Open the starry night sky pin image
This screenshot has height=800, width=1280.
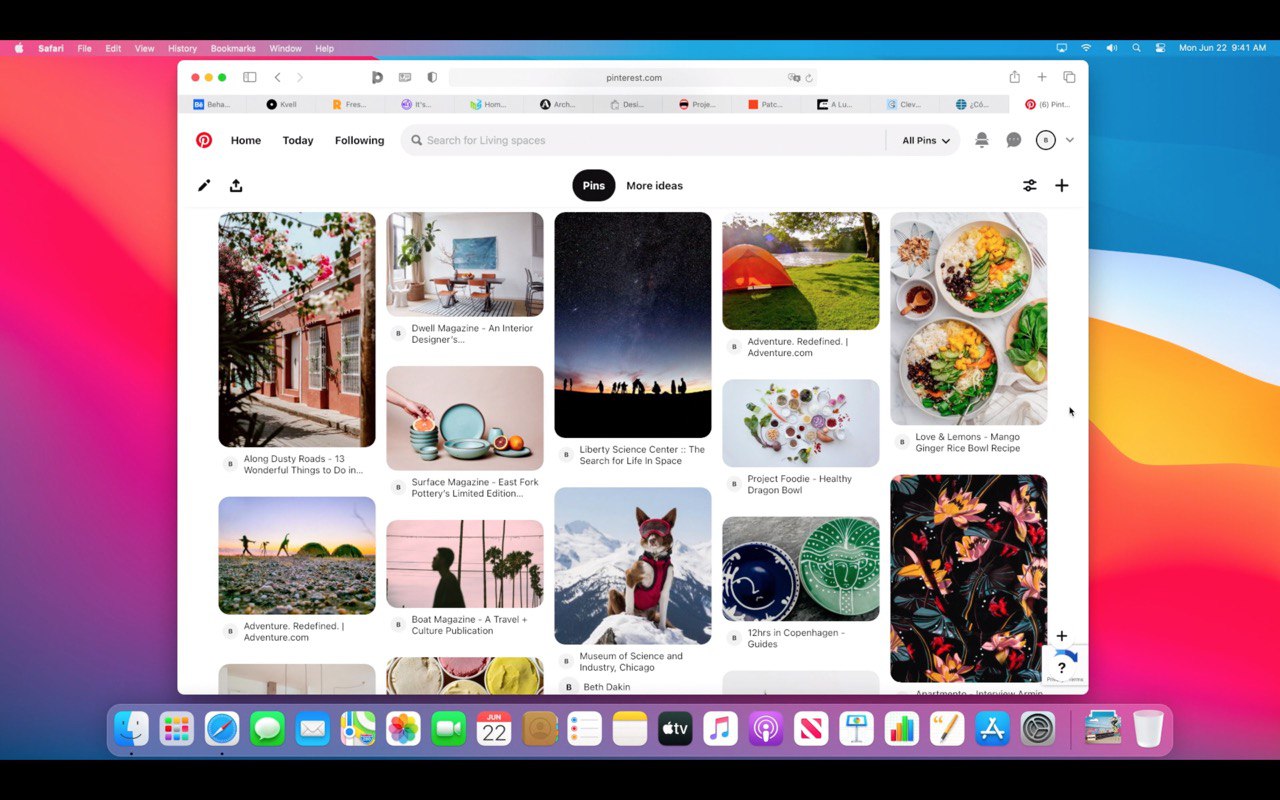click(x=633, y=325)
